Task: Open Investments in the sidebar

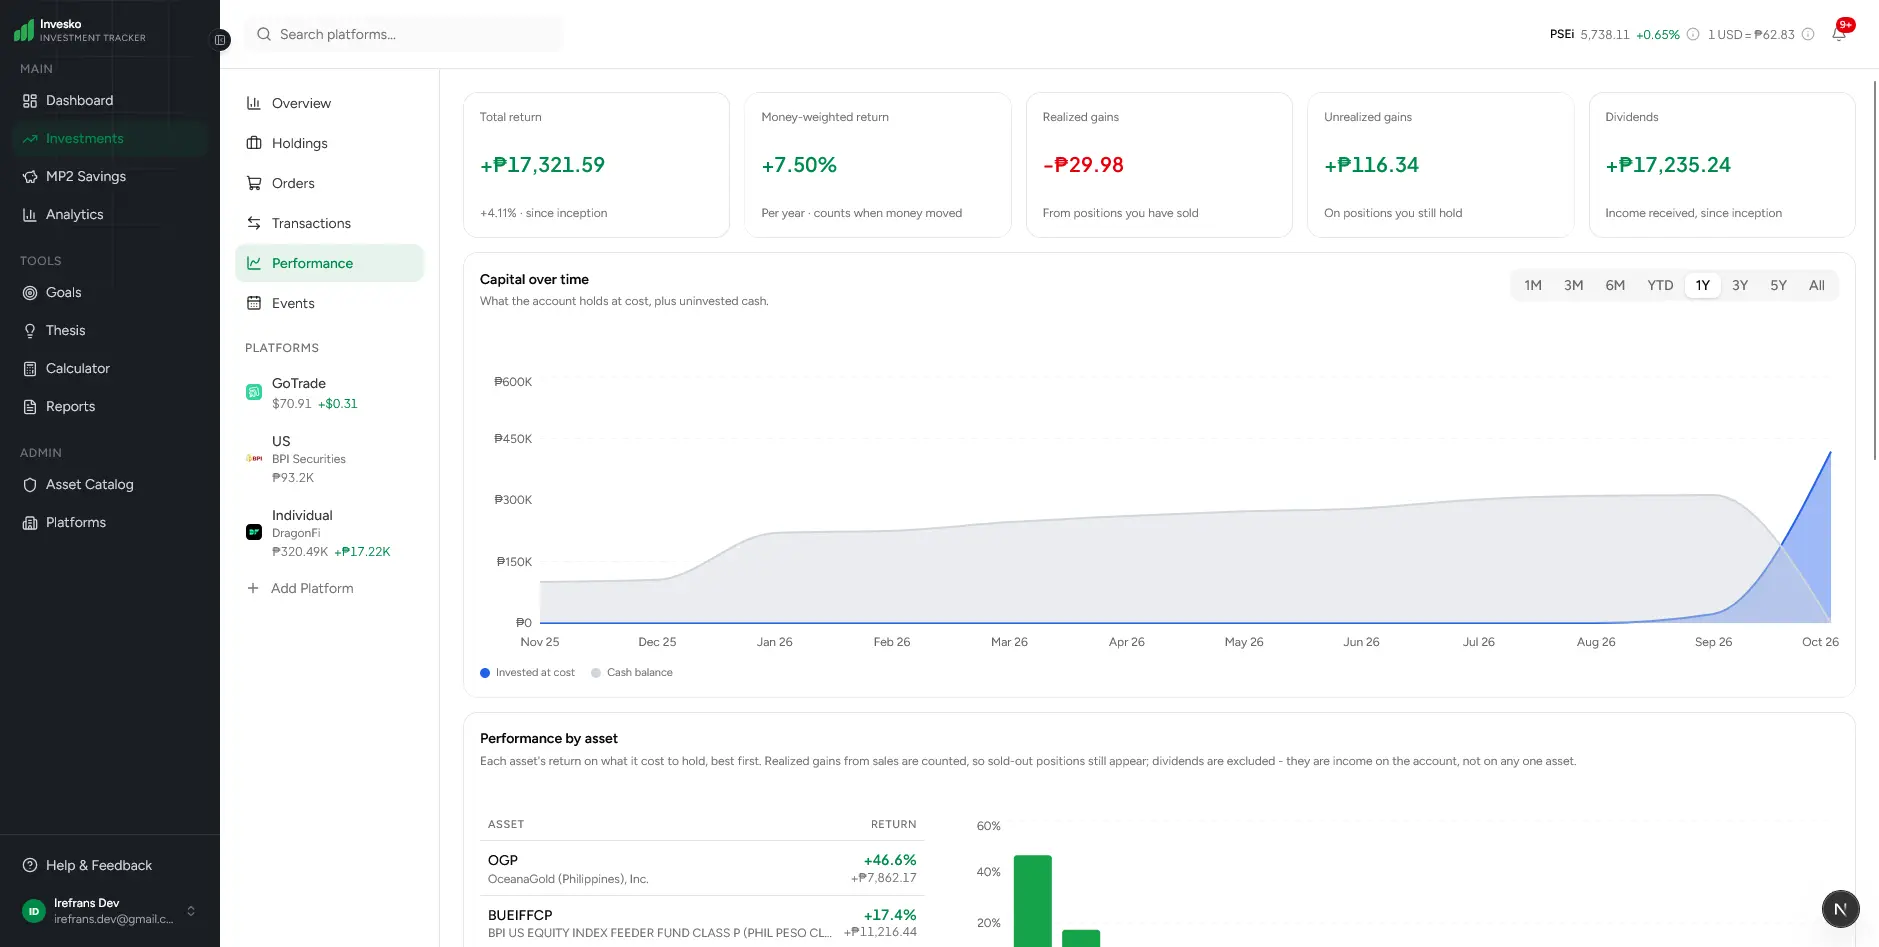Action: 110,138
